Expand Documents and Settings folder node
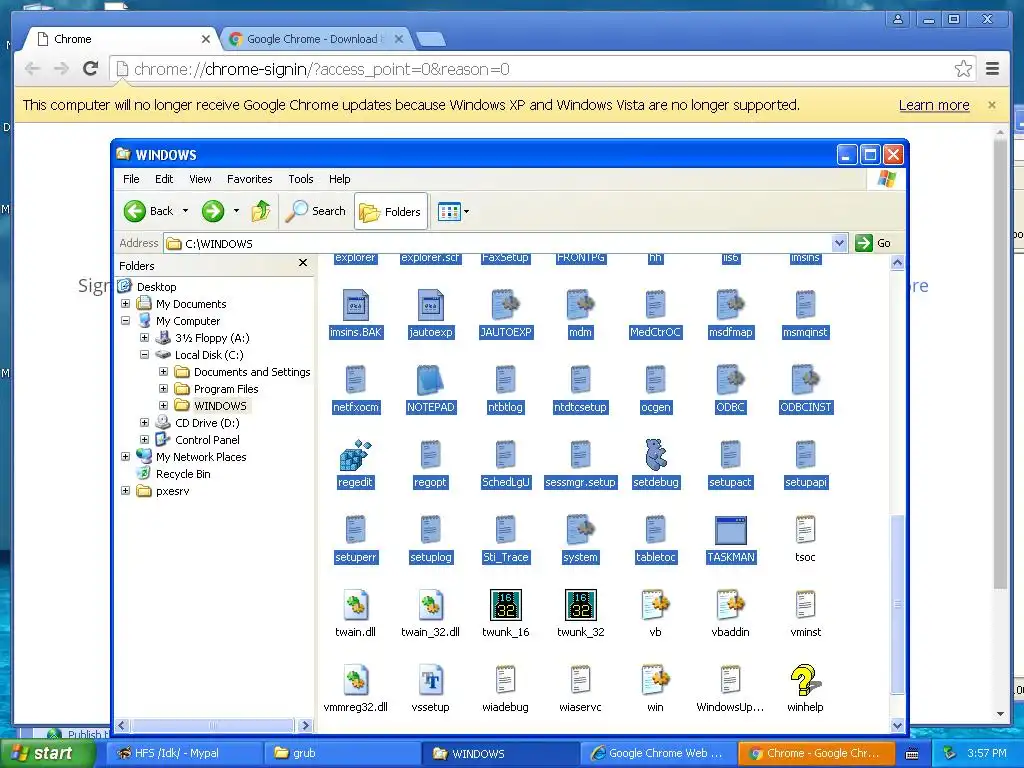This screenshot has width=1024, height=768. click(x=163, y=372)
